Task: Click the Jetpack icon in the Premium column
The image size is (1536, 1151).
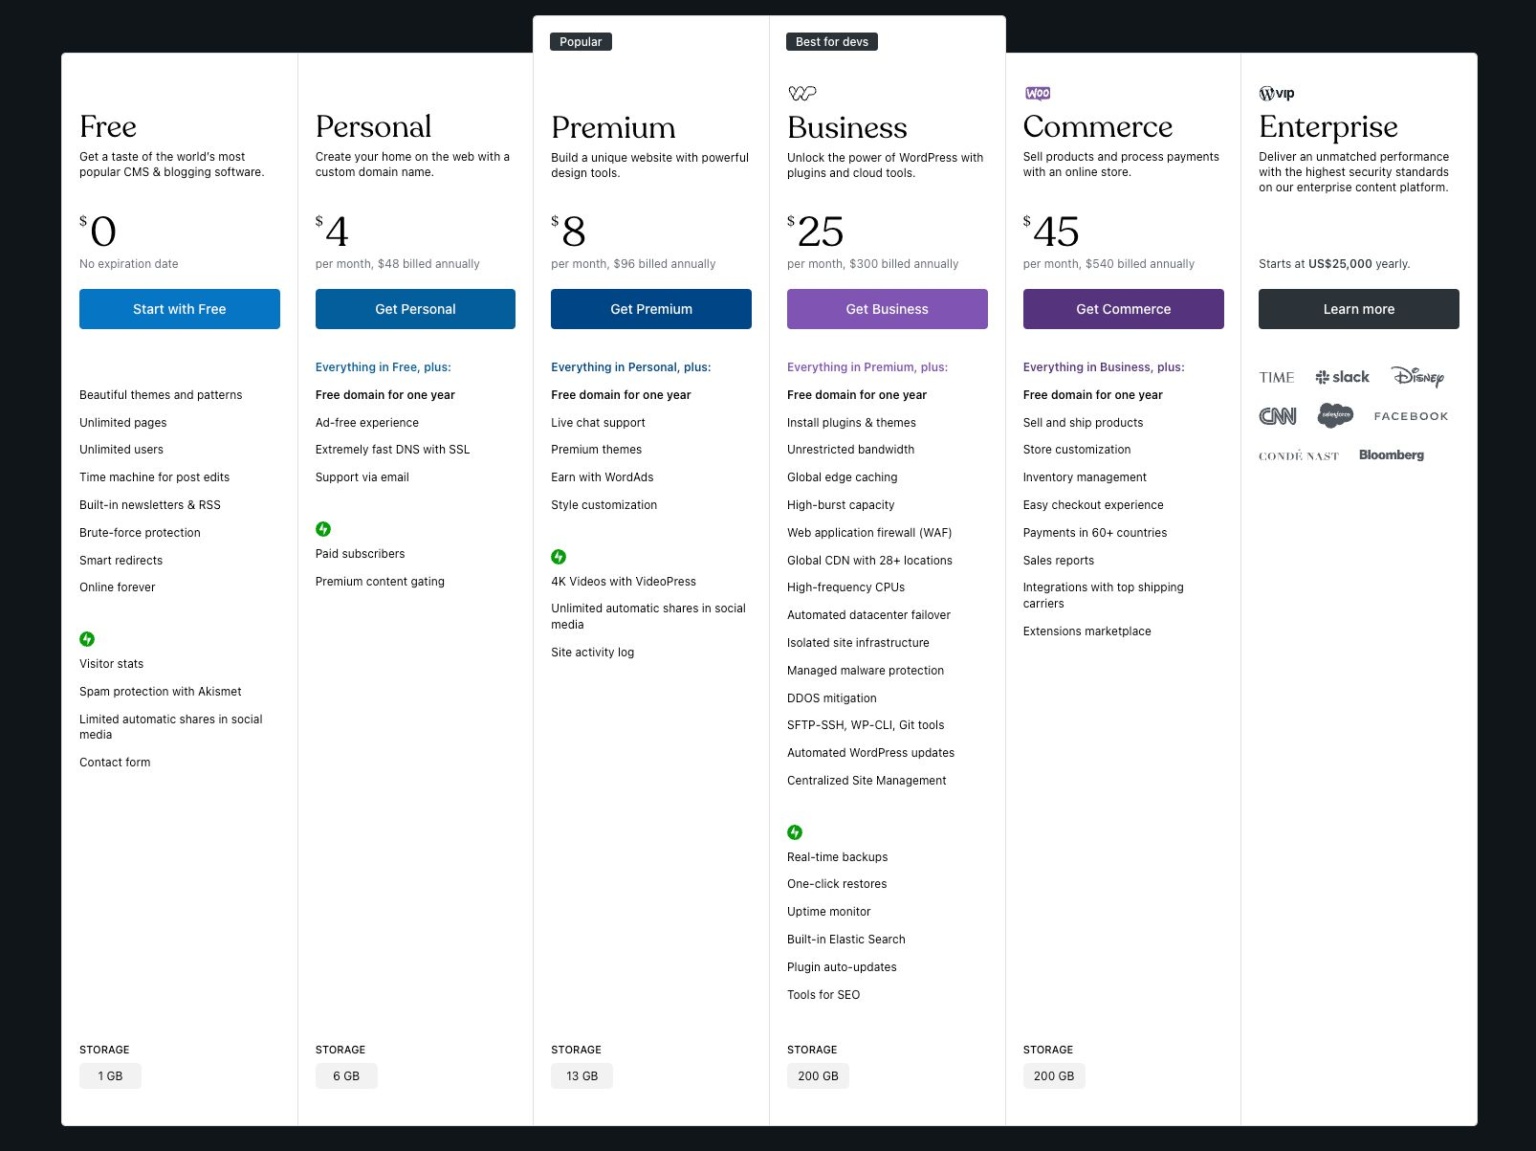Action: click(559, 556)
